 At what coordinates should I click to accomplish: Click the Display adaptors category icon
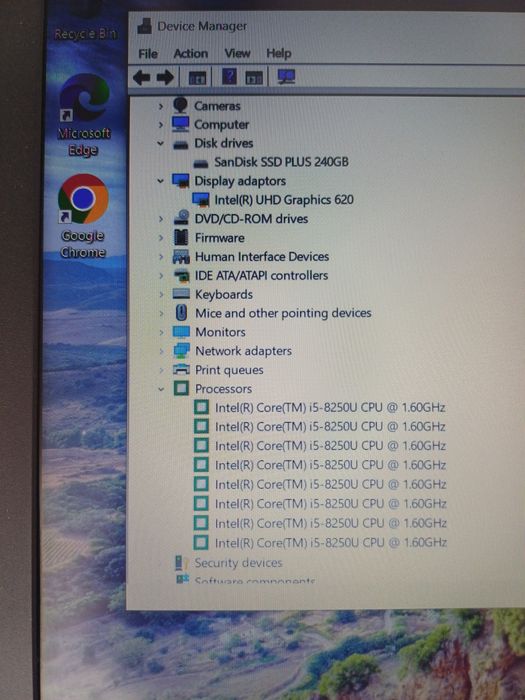click(x=181, y=180)
